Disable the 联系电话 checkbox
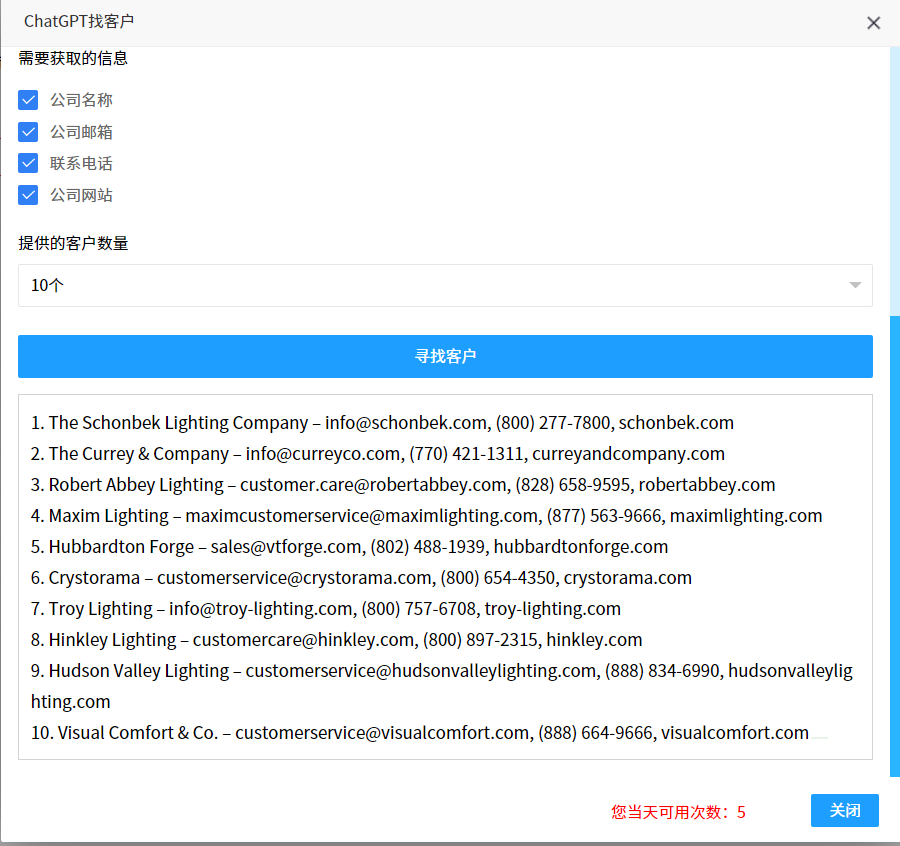The image size is (900, 846). pos(28,163)
